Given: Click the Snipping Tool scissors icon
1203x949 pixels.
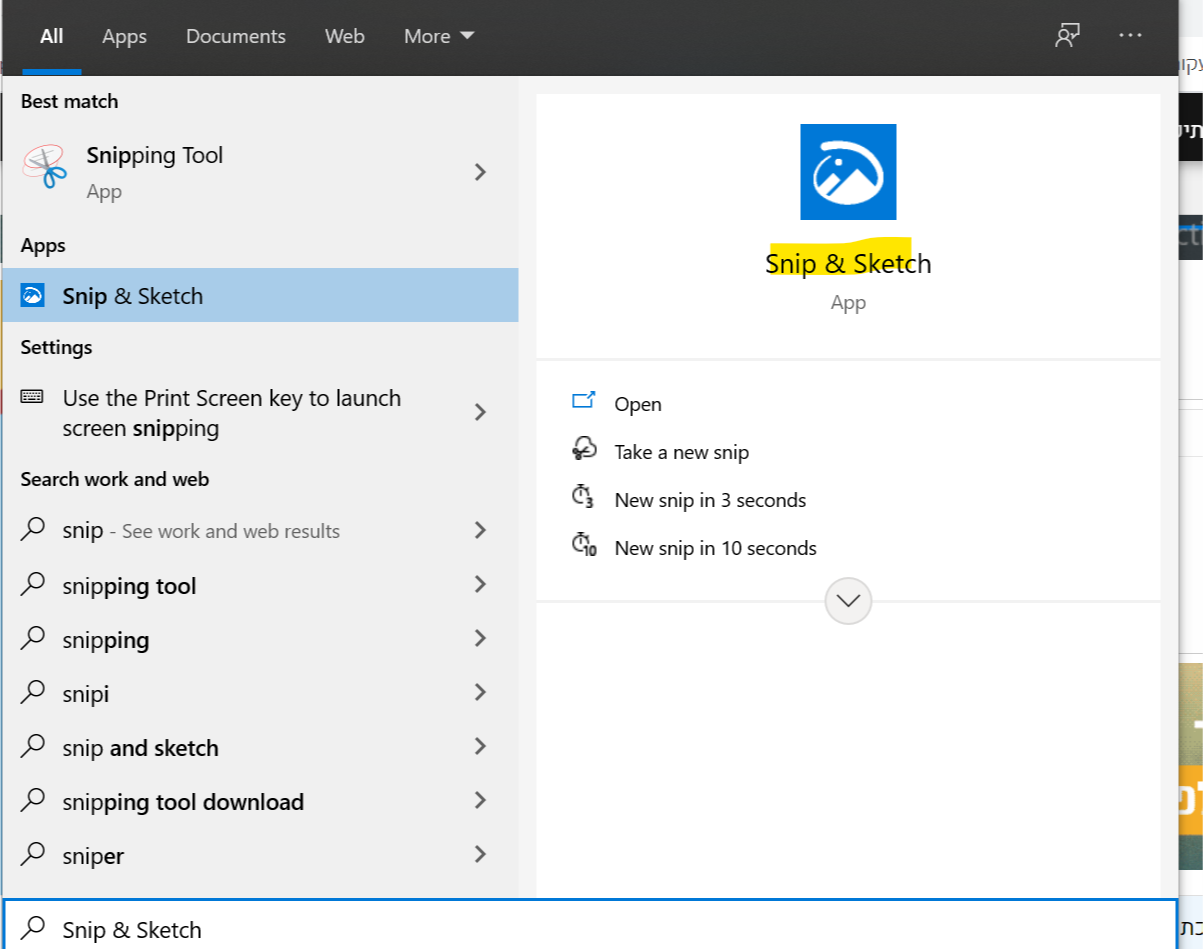Looking at the screenshot, I should pyautogui.click(x=43, y=167).
